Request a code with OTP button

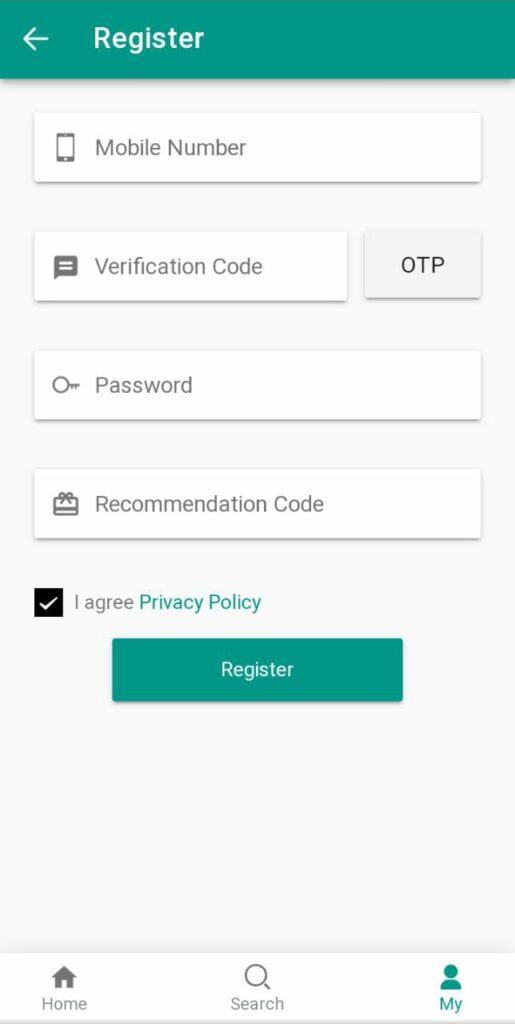[422, 265]
